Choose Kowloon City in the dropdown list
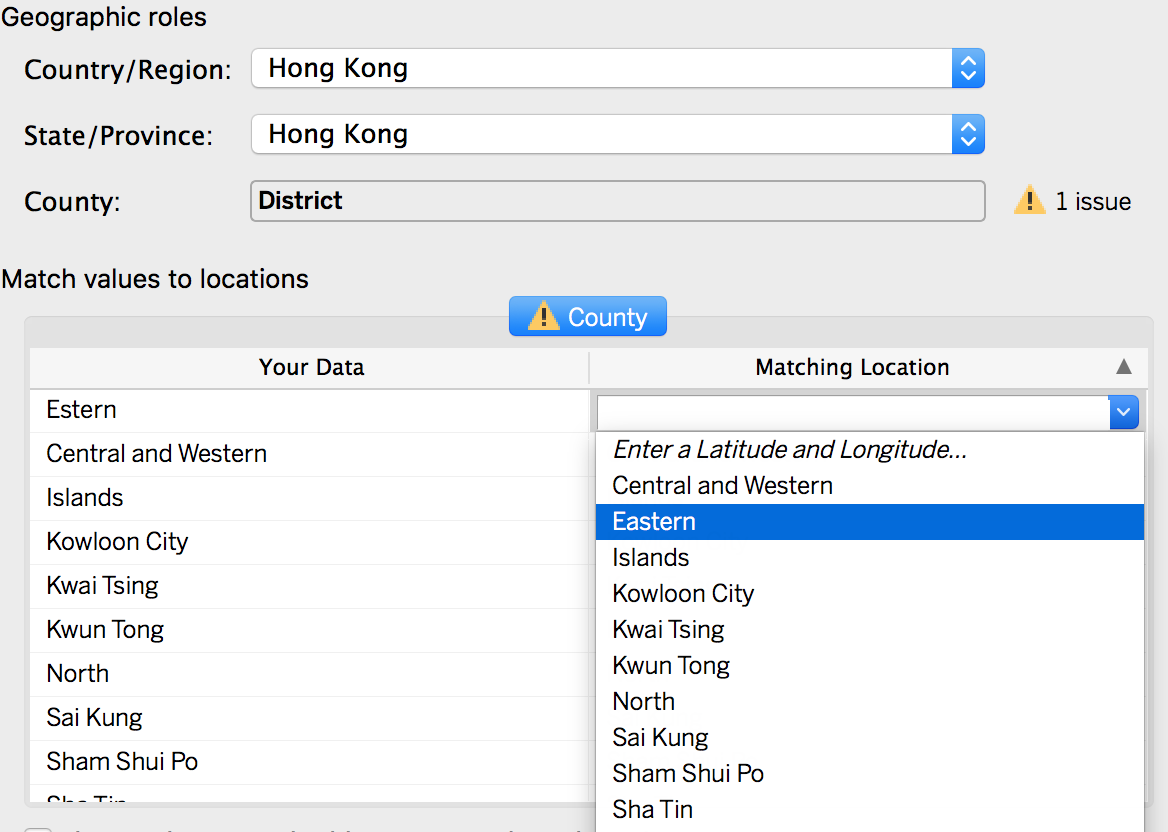The width and height of the screenshot is (1168, 832). [x=683, y=594]
